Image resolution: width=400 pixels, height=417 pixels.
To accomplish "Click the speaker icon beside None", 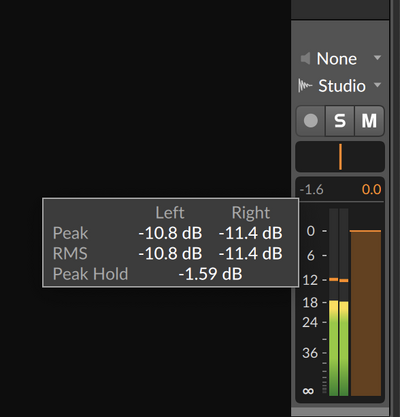I will click(x=305, y=58).
